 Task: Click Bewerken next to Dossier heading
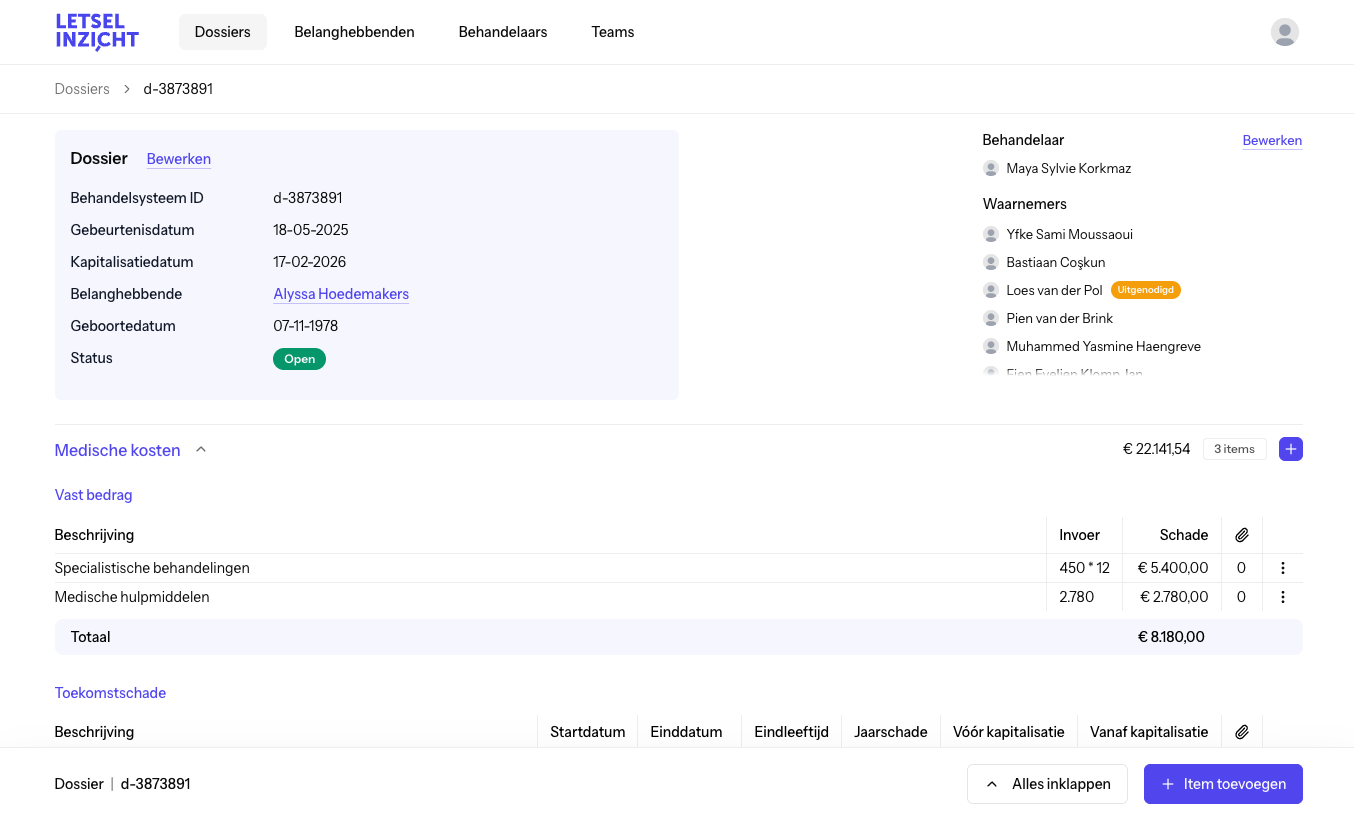tap(179, 159)
